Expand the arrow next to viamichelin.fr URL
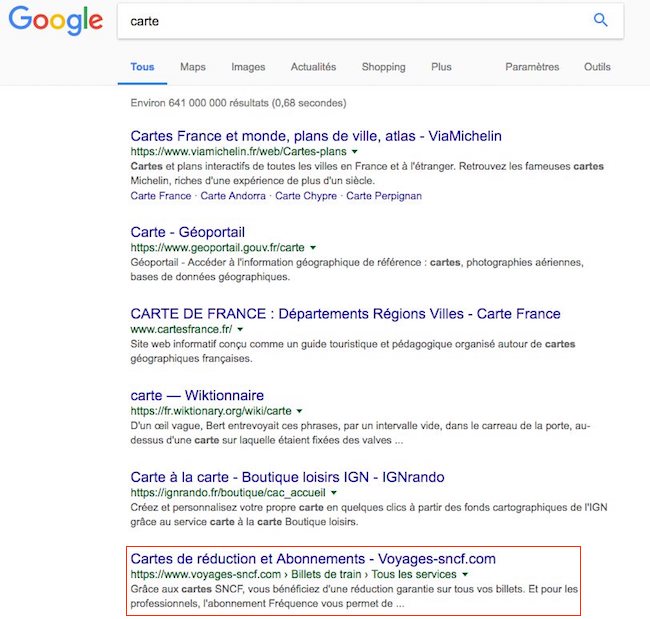 coord(354,152)
